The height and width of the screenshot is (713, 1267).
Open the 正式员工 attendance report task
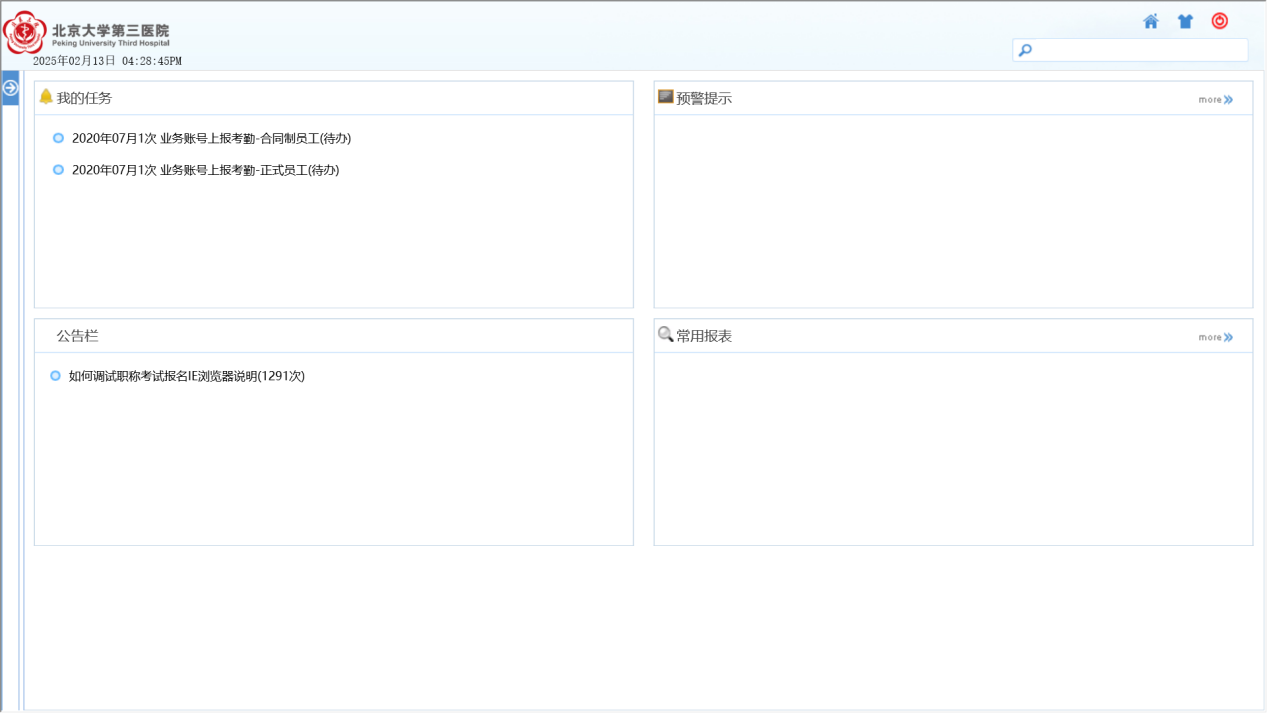(205, 171)
